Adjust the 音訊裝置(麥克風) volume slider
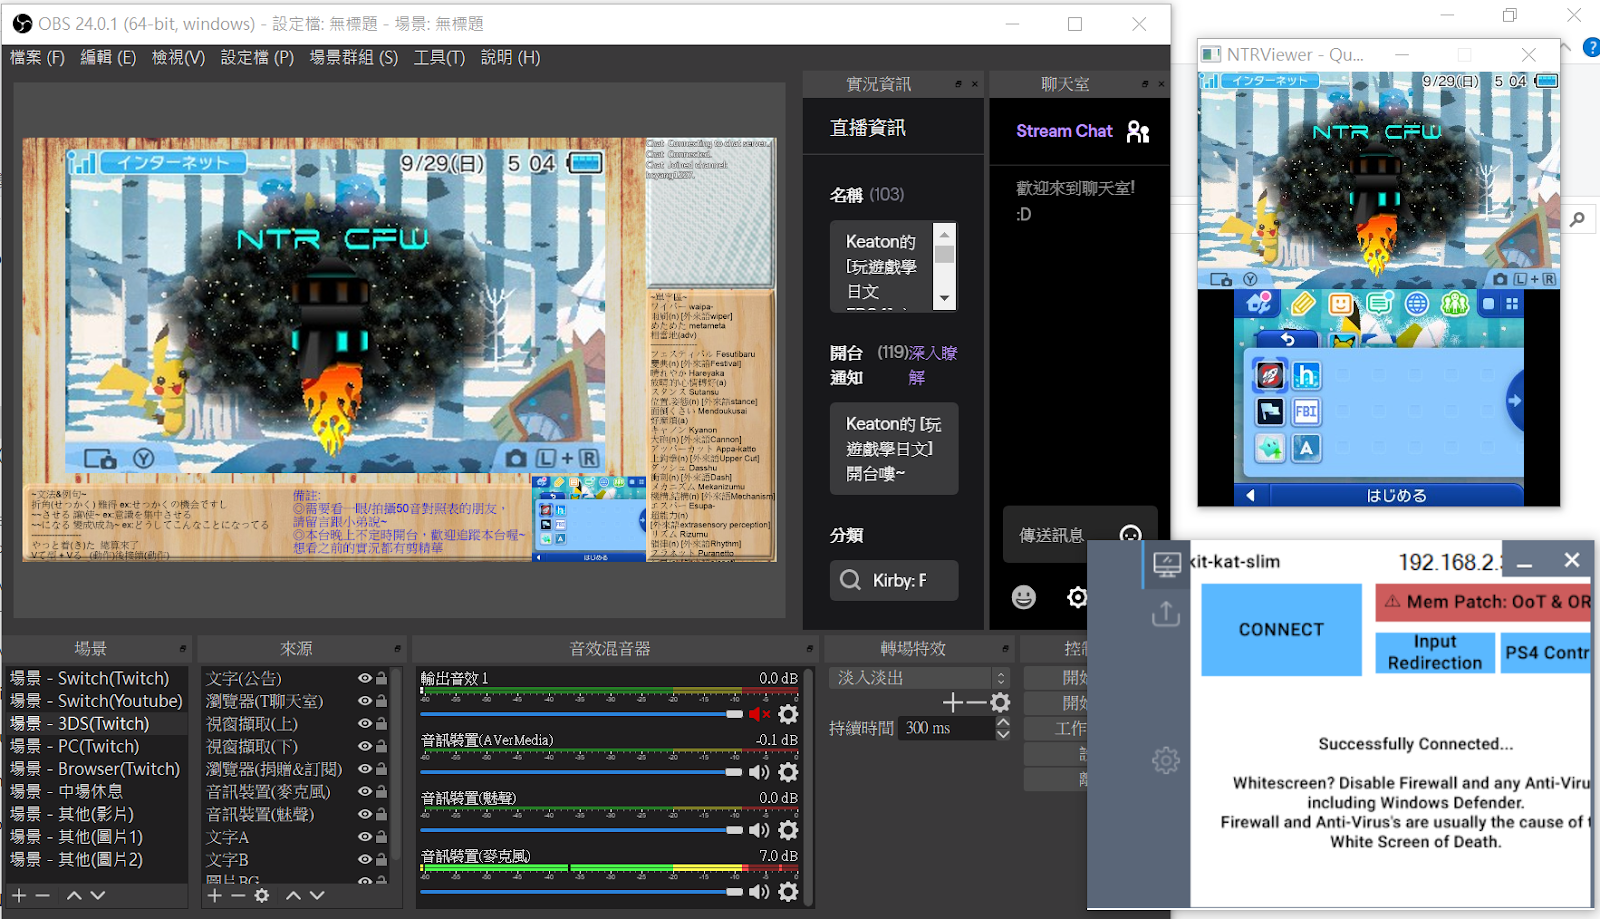This screenshot has height=919, width=1600. (x=581, y=891)
